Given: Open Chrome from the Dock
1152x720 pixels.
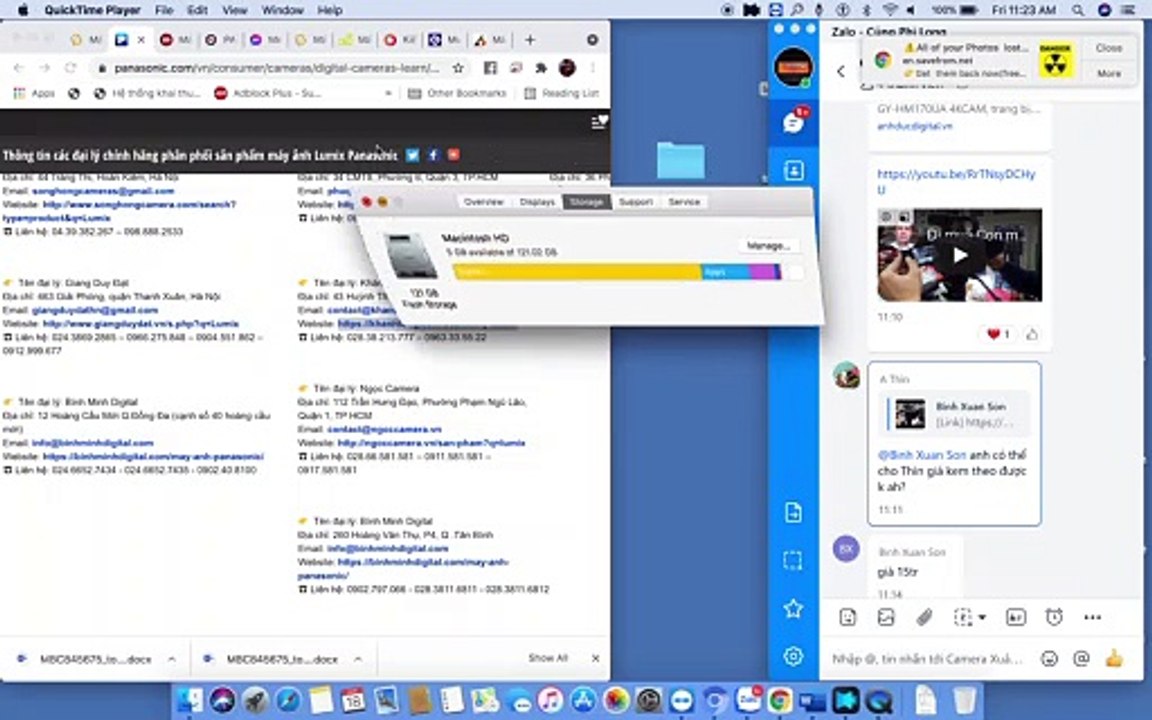Looking at the screenshot, I should coord(780,700).
